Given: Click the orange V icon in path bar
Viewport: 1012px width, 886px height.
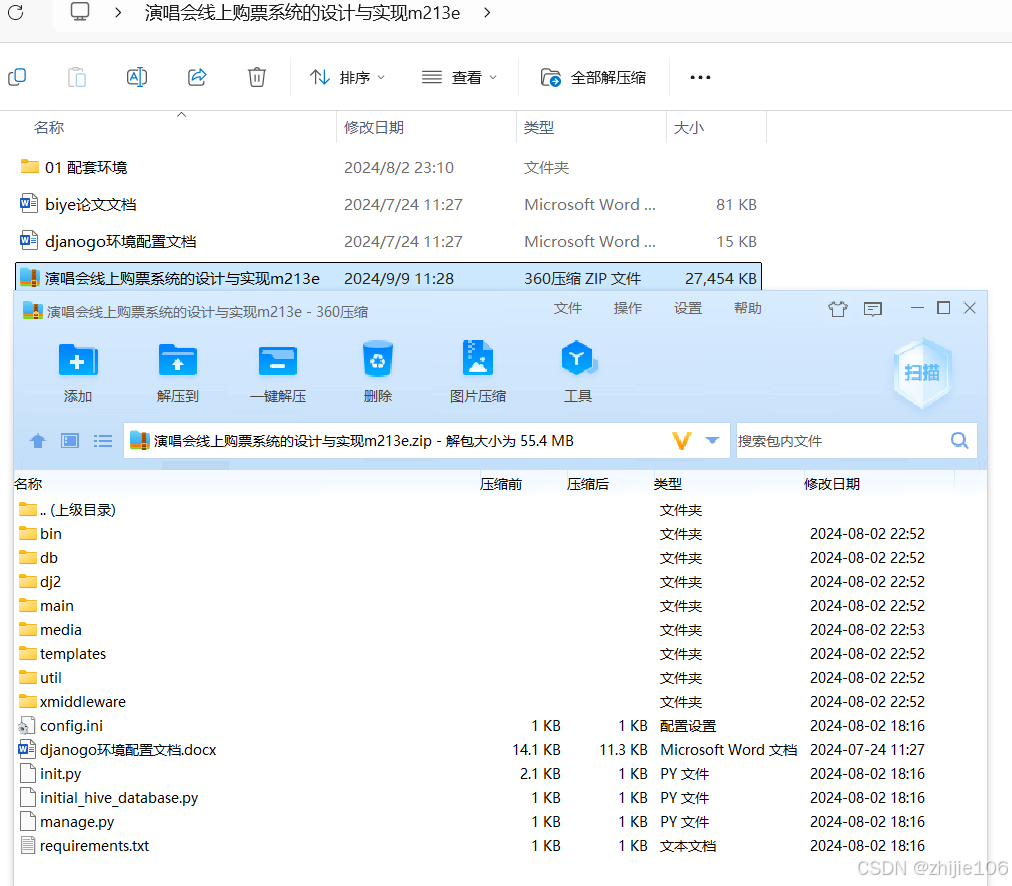Looking at the screenshot, I should pos(682,441).
